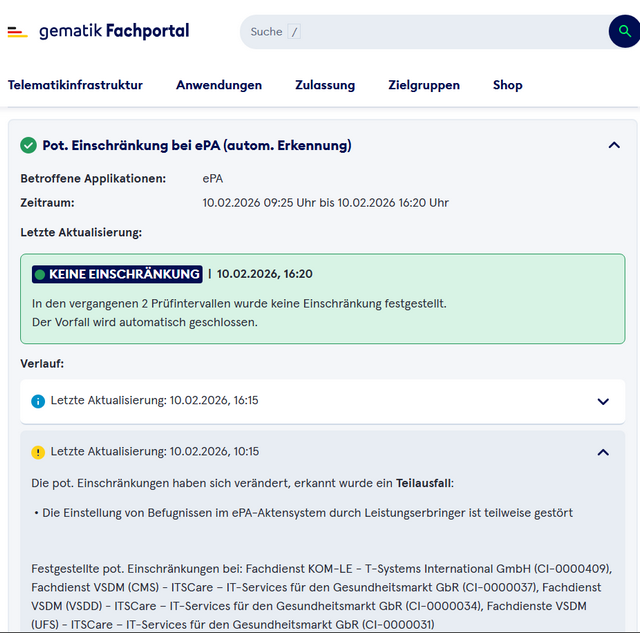The height and width of the screenshot is (633, 640).
Task: Collapse the Pot. Einschränkung bei ePA incident panel
Action: click(x=614, y=146)
